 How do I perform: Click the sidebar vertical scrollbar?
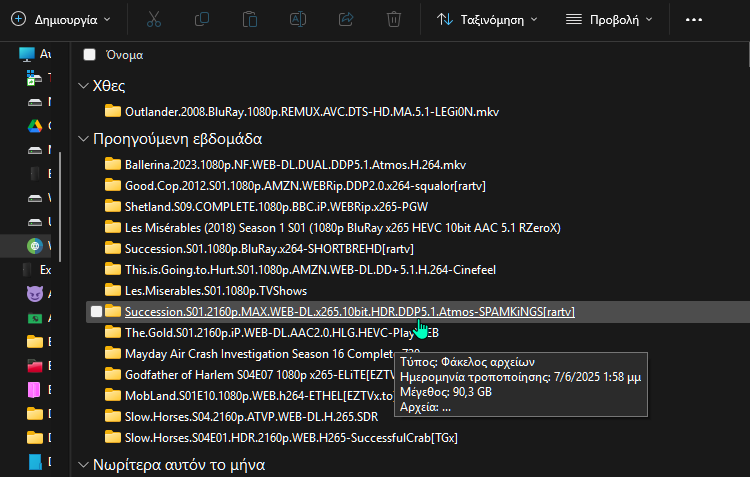tap(60, 207)
